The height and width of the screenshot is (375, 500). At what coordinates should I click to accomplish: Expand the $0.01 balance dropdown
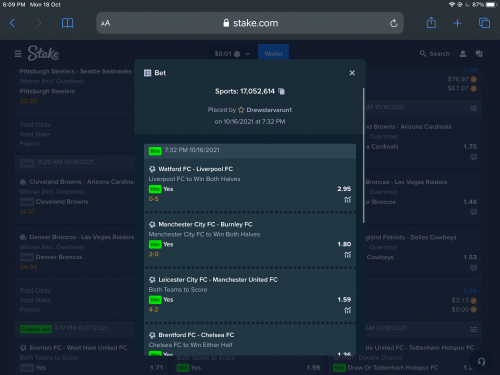232,54
